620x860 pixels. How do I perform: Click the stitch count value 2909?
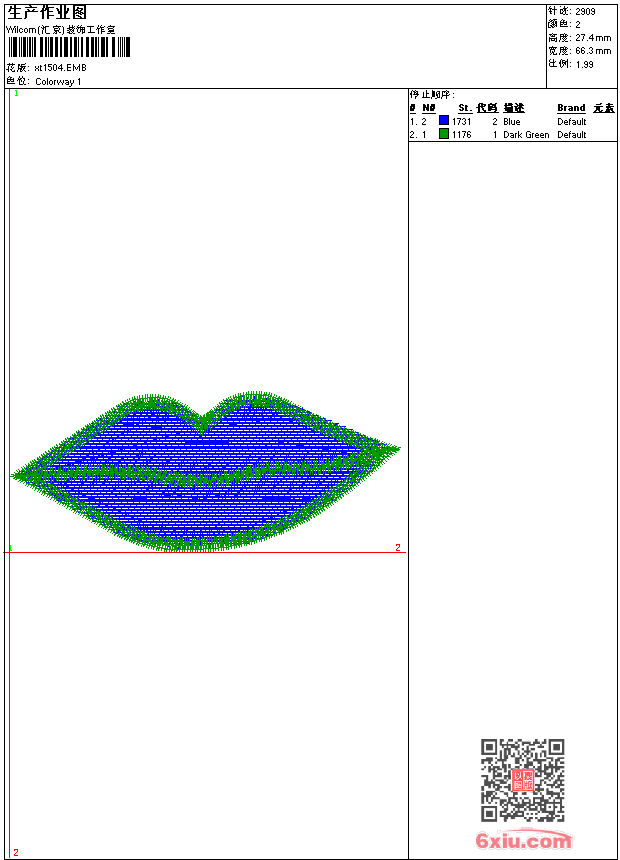pyautogui.click(x=585, y=11)
